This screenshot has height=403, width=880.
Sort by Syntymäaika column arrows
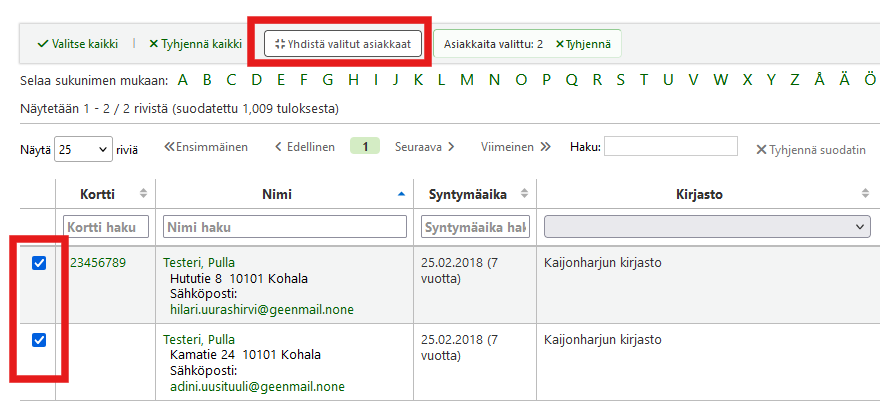click(x=524, y=193)
